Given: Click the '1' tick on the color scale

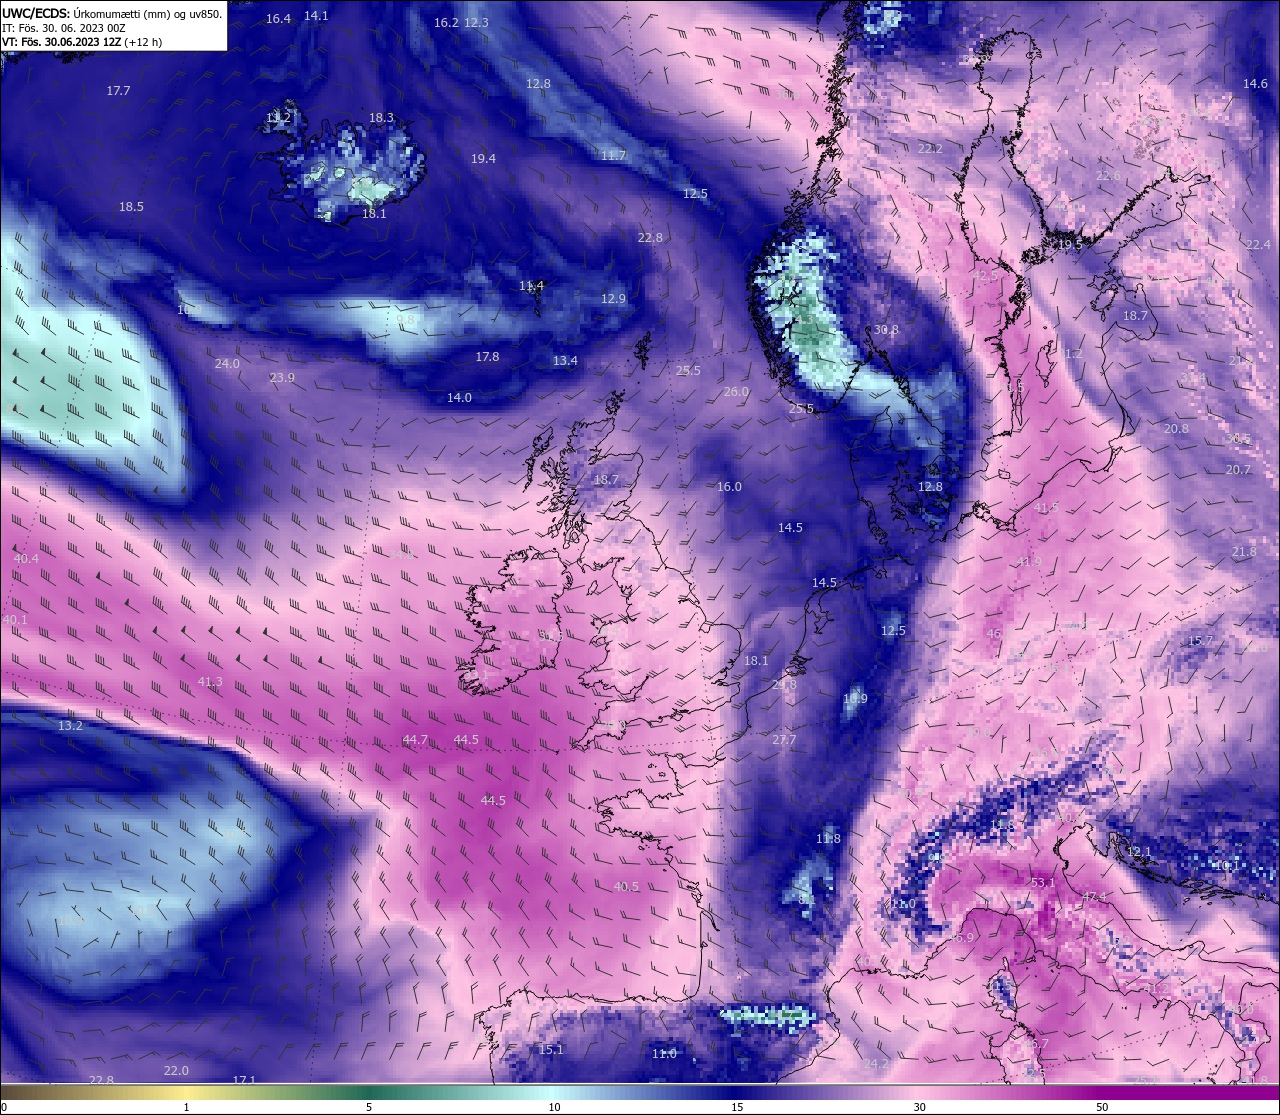Looking at the screenshot, I should tap(186, 1107).
